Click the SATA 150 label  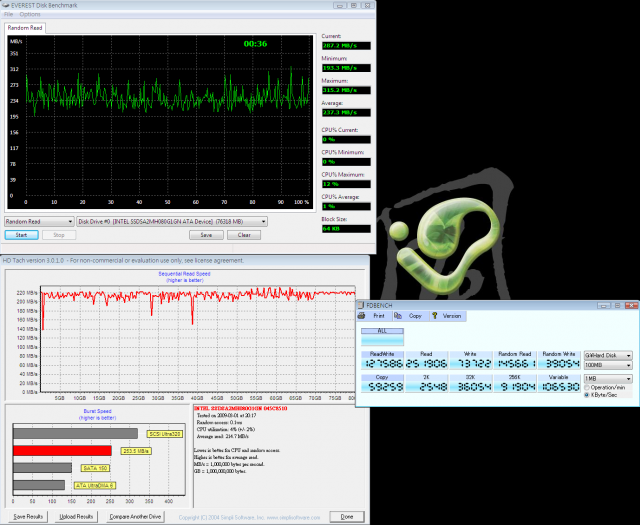click(95, 468)
